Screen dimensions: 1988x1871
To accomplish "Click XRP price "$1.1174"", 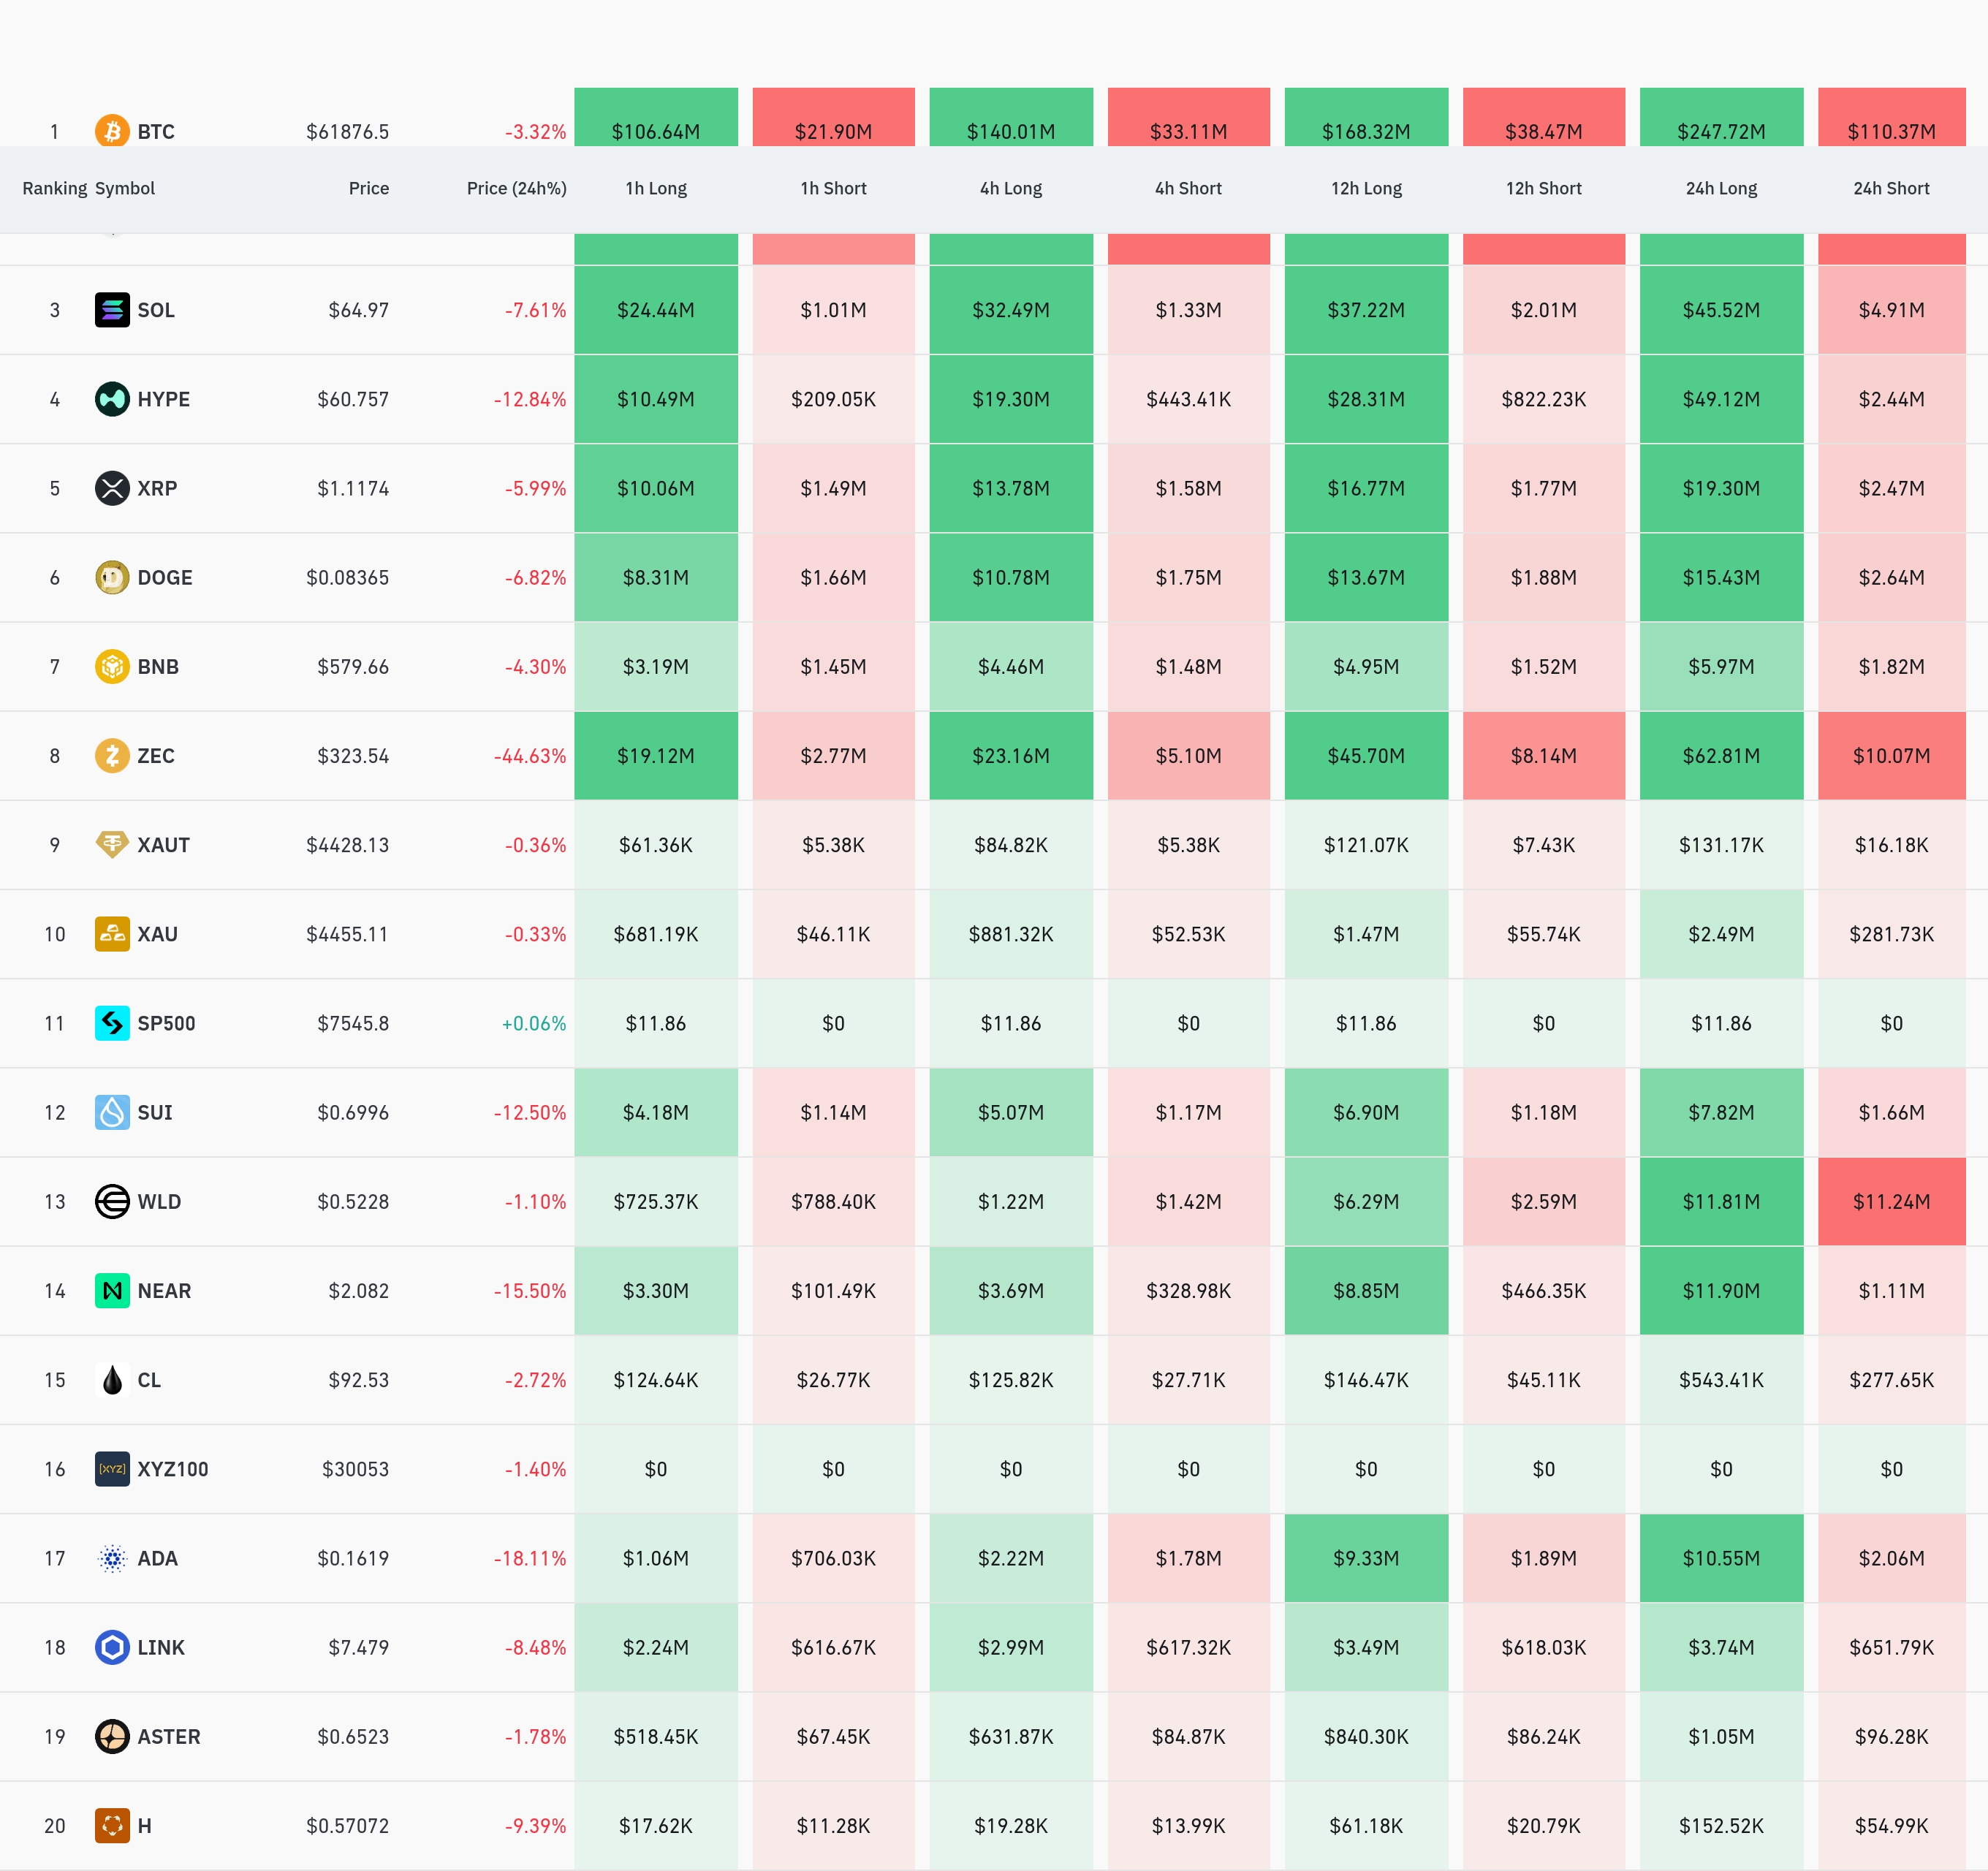I will pos(353,488).
